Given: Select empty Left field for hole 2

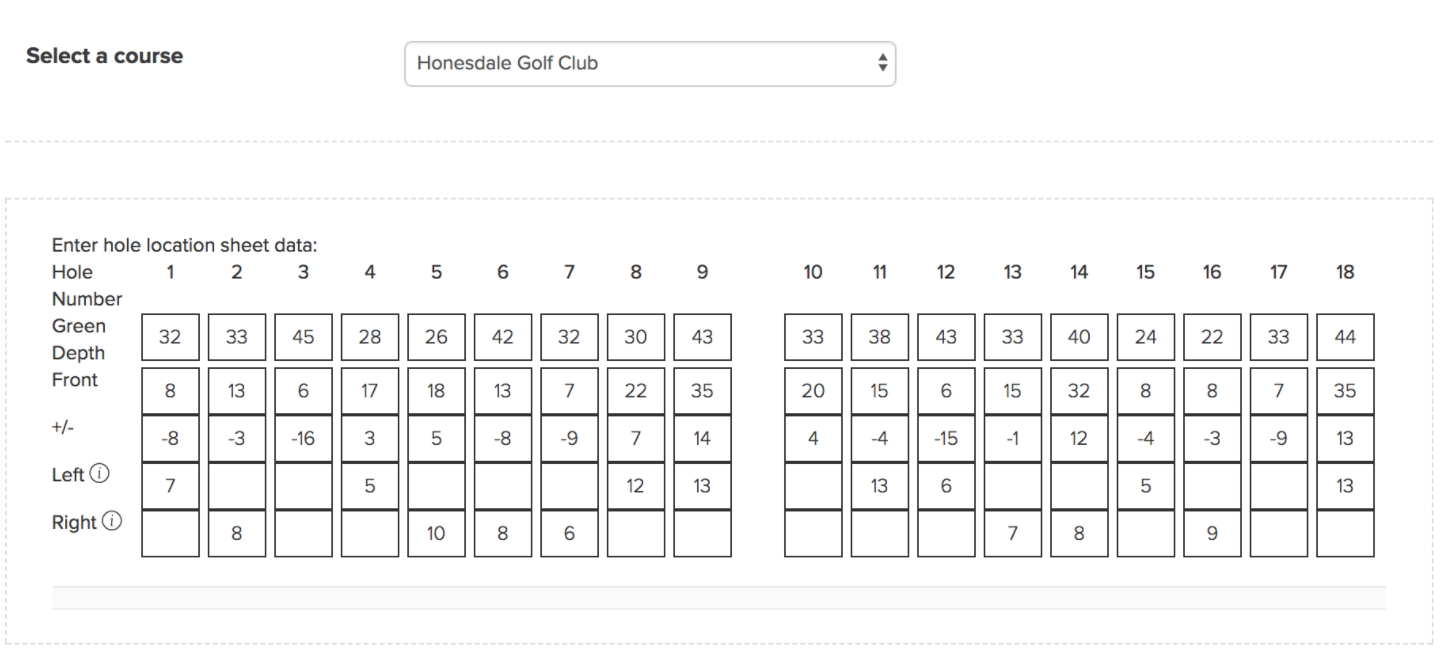Looking at the screenshot, I should tap(237, 486).
